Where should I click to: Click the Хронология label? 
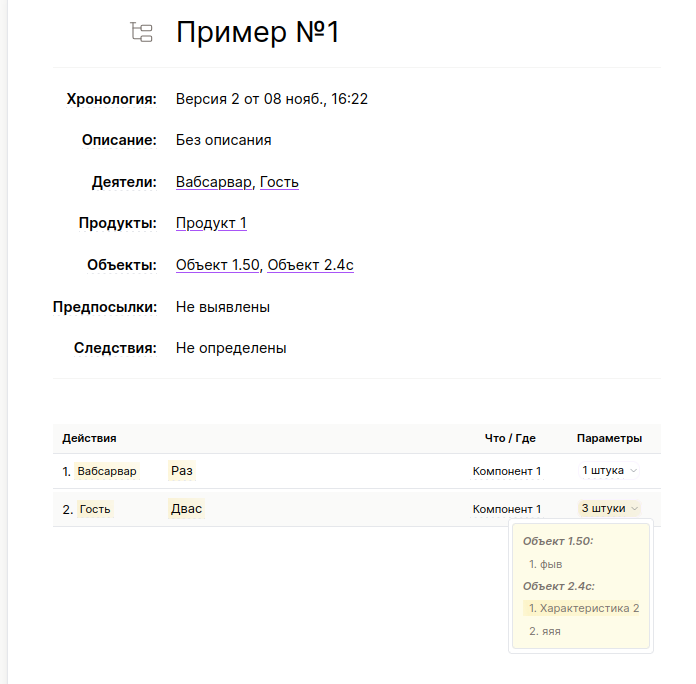click(x=111, y=99)
